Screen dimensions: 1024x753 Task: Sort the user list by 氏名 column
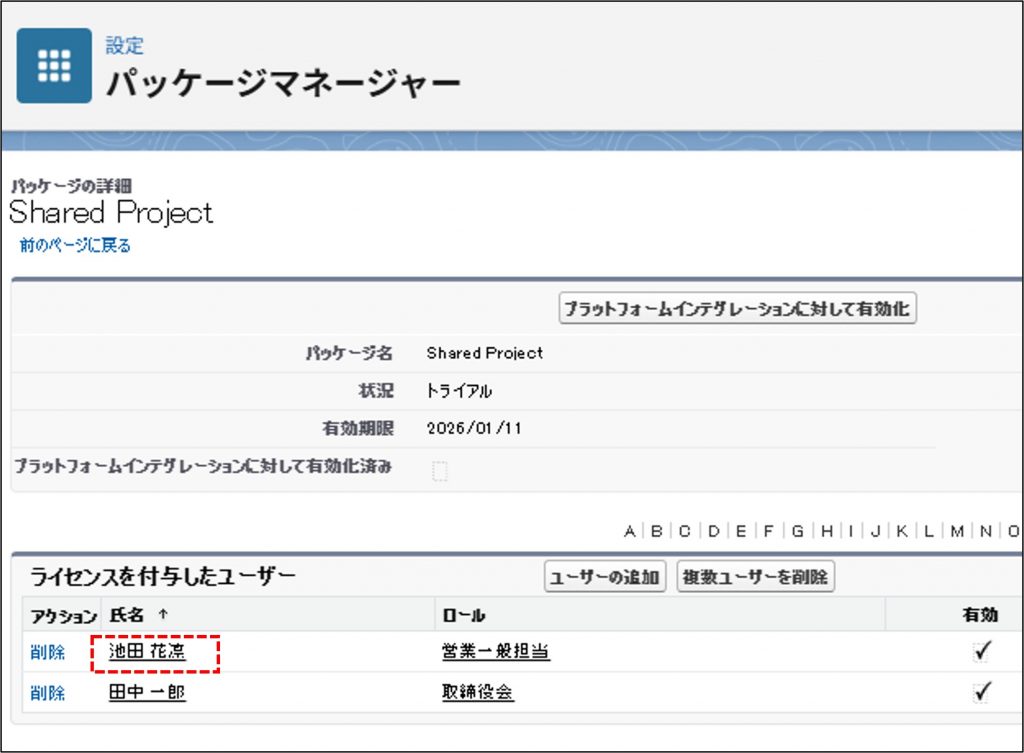point(126,615)
